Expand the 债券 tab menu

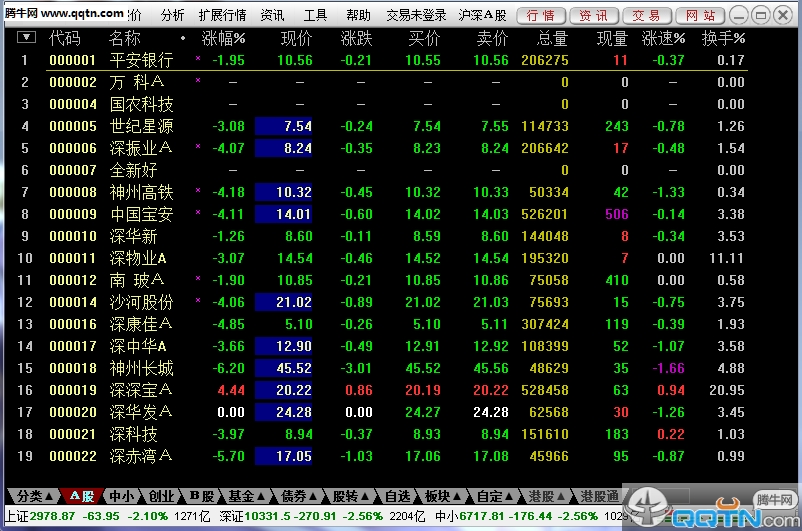299,496
